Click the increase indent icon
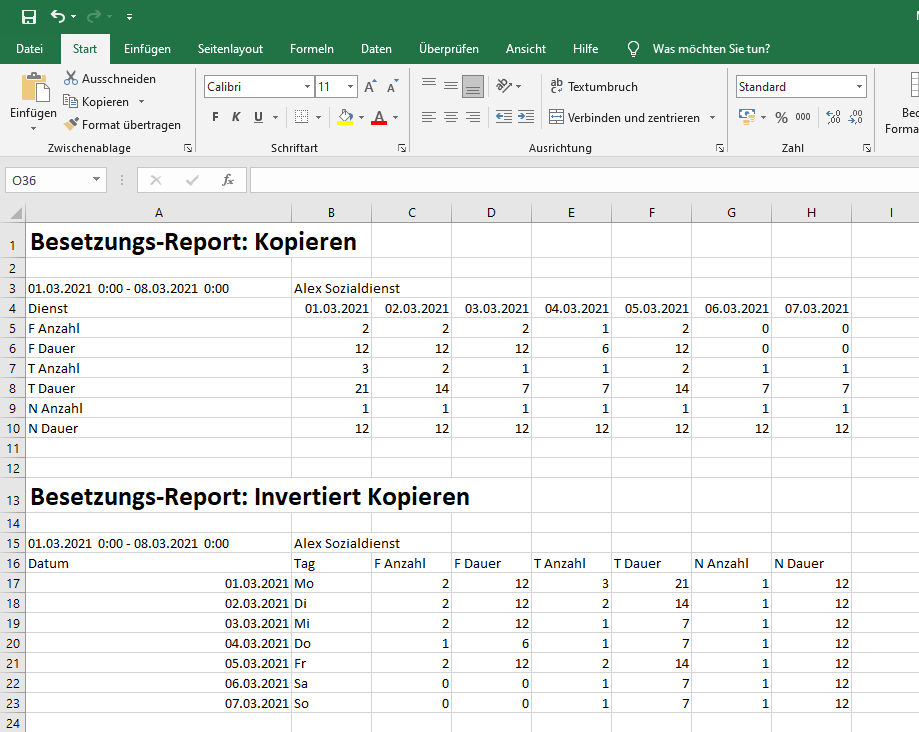The width and height of the screenshot is (919, 732). pos(526,118)
